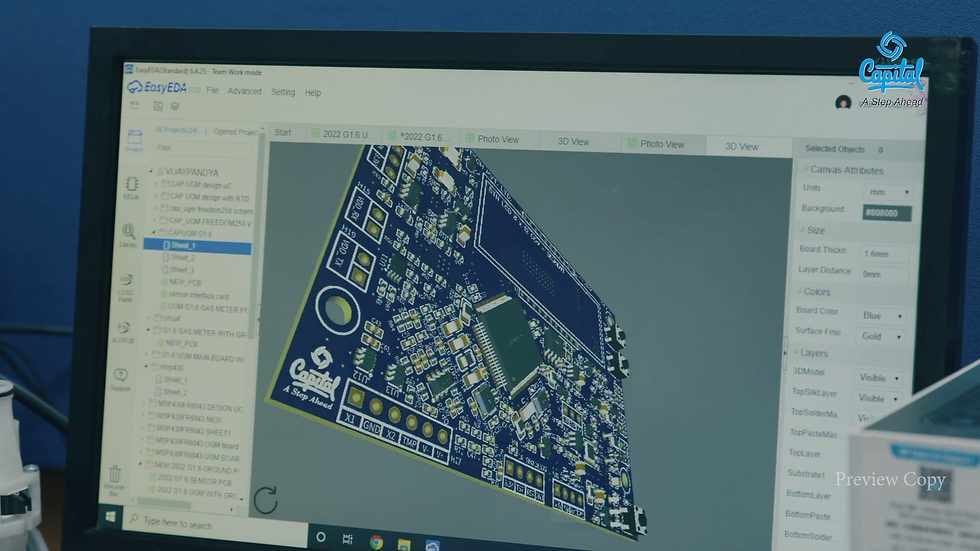
Task: Switch to the first Photo View tab
Action: (x=498, y=139)
